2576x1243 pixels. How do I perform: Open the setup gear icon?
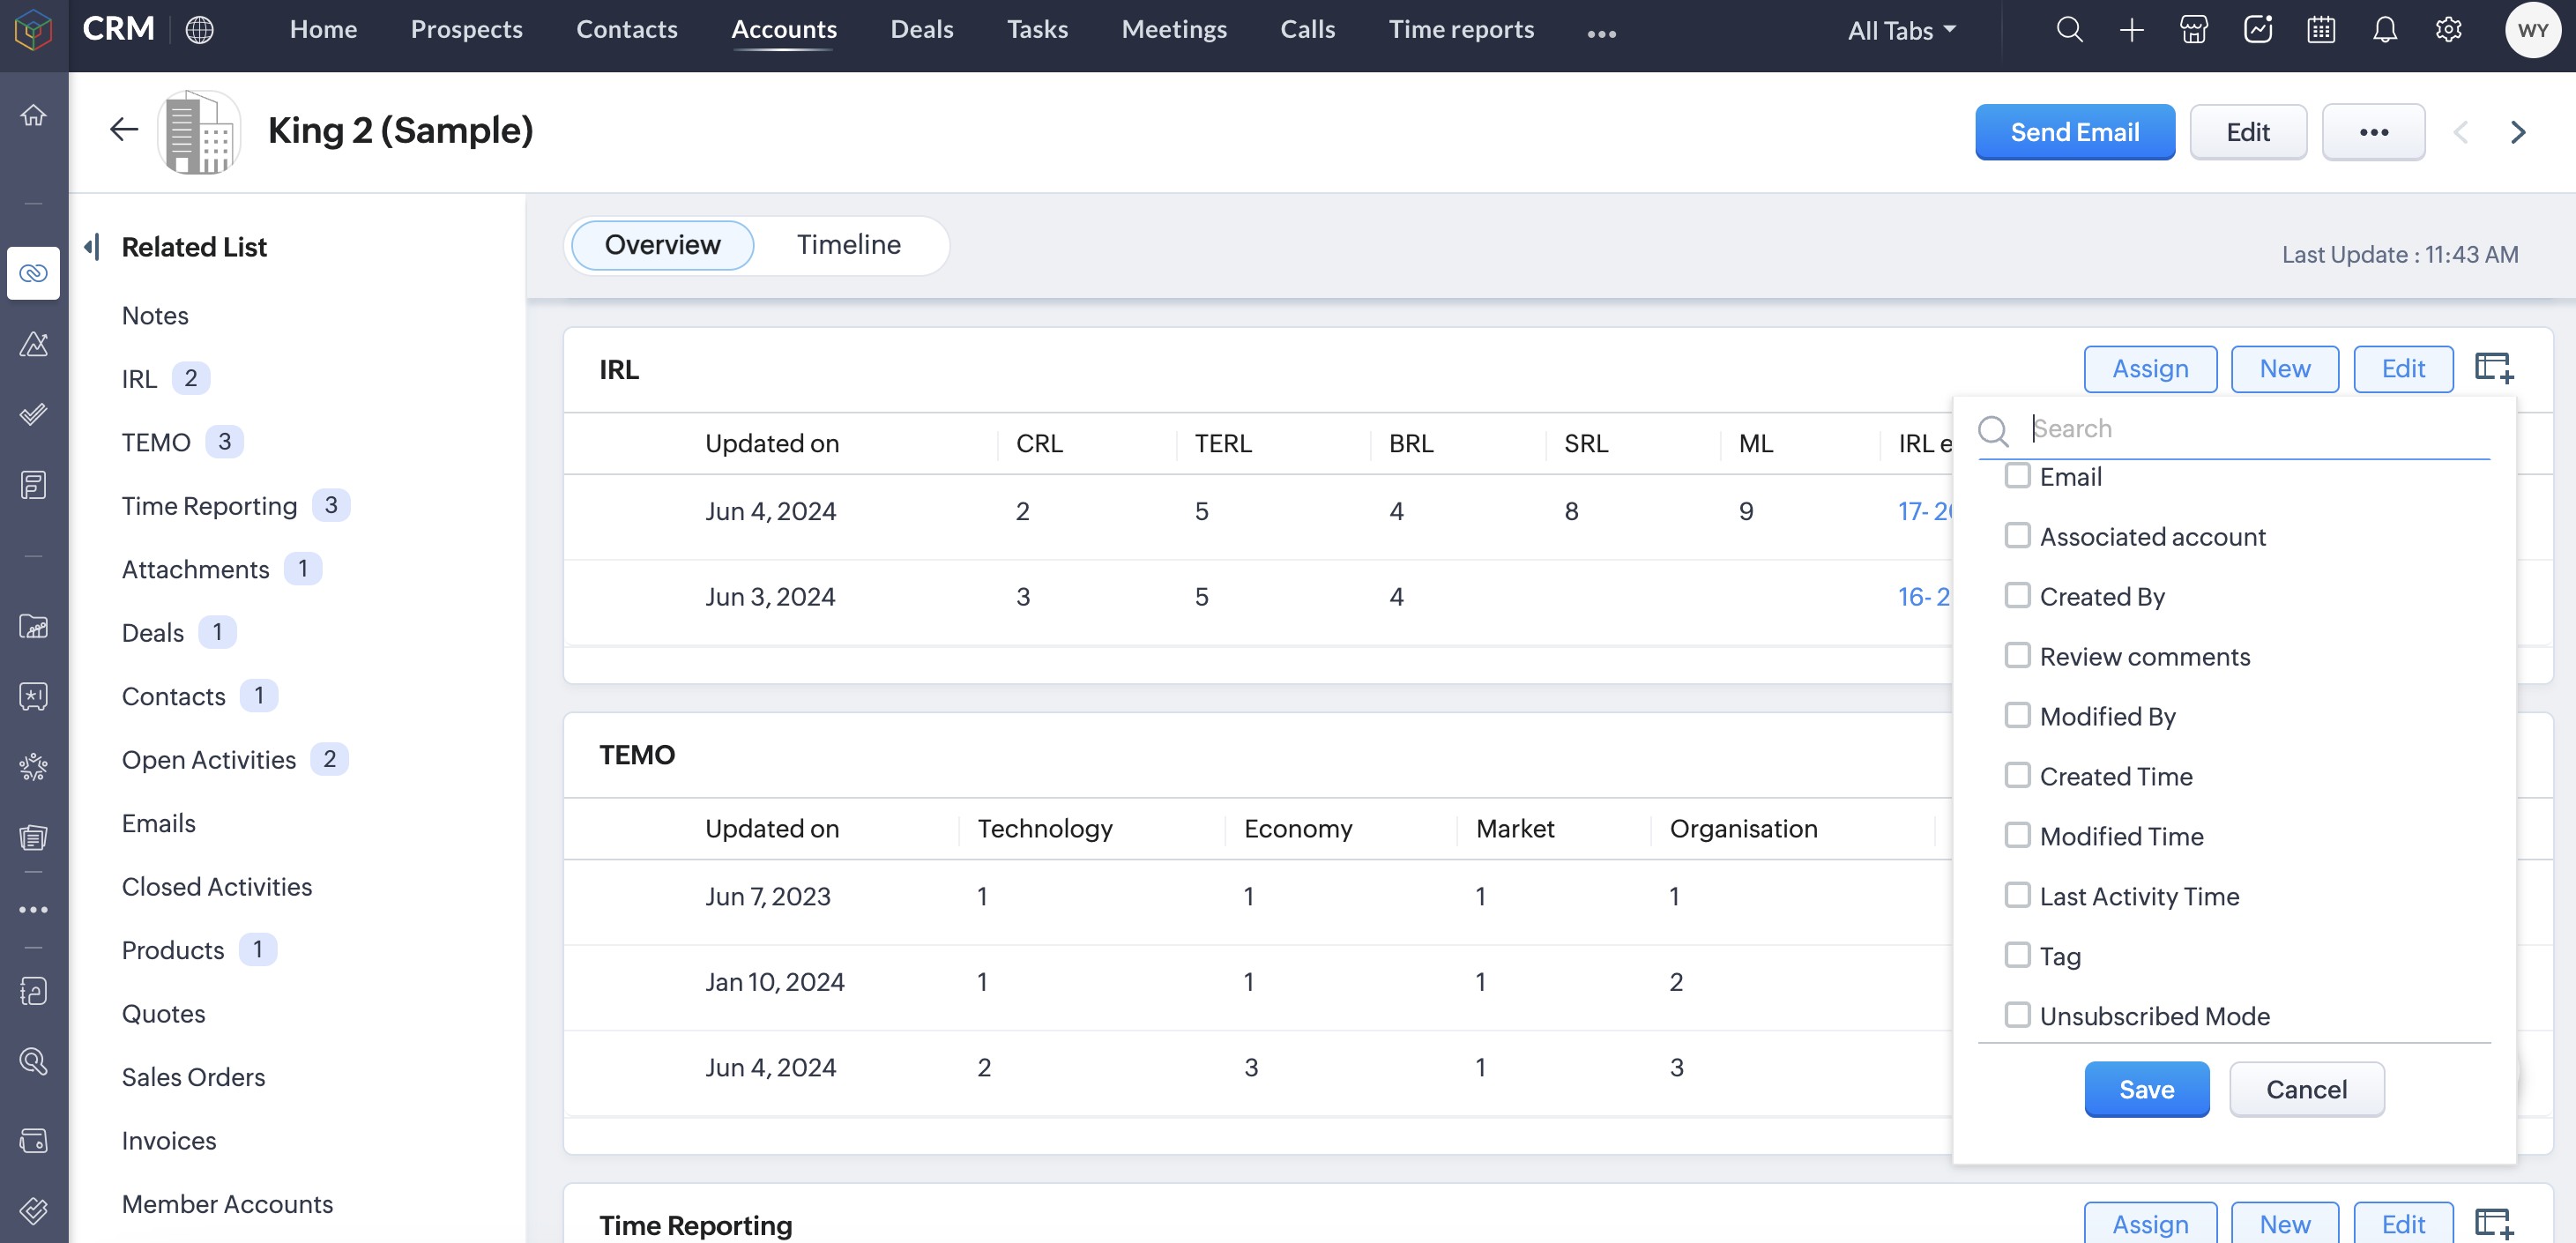[x=2448, y=30]
